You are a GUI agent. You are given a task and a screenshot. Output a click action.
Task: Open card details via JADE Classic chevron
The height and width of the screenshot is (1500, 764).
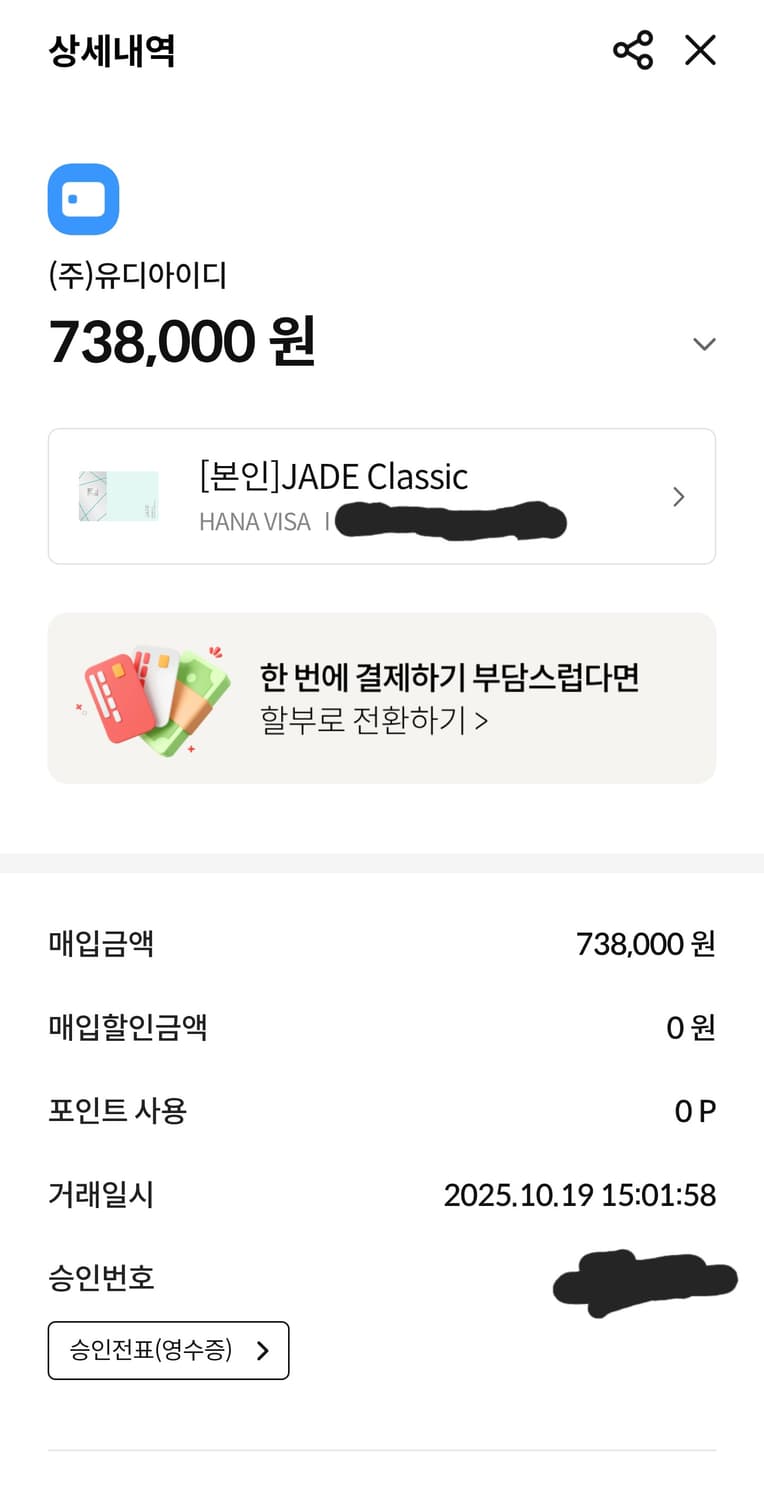tap(678, 497)
